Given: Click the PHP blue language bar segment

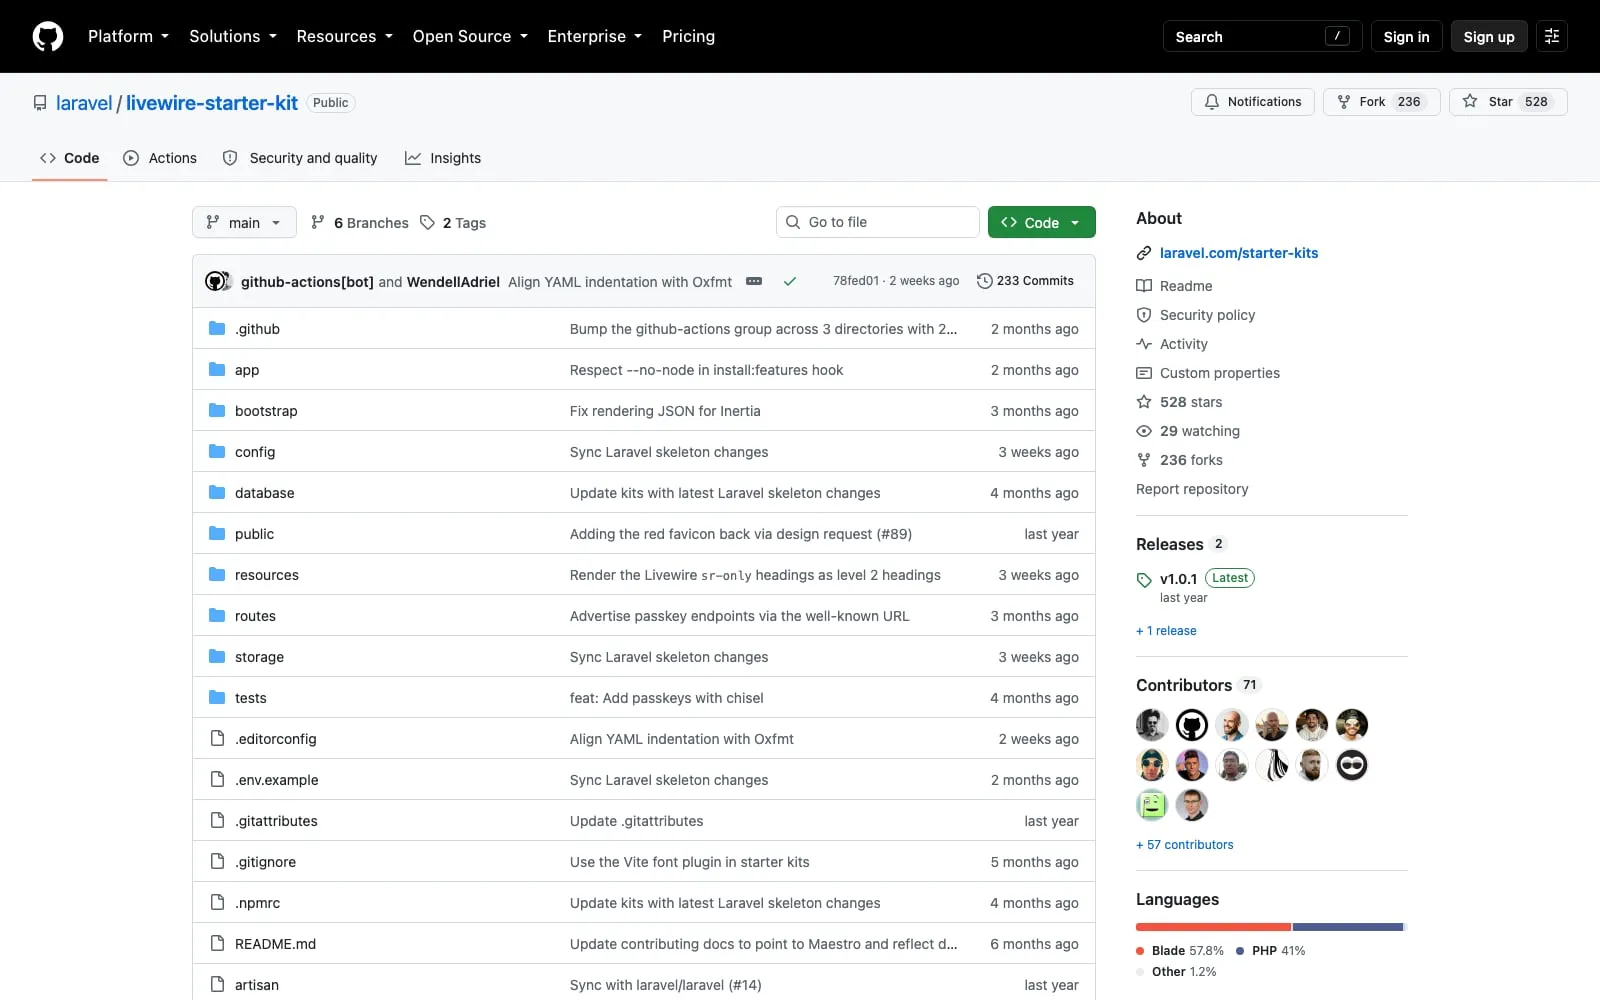Looking at the screenshot, I should click(x=1348, y=927).
